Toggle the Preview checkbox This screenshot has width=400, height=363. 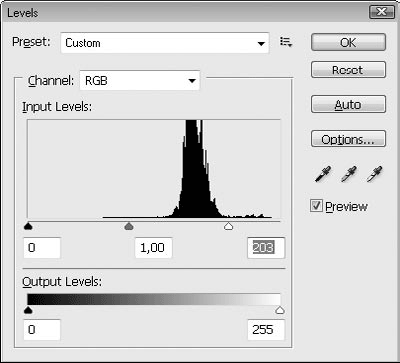coord(316,206)
